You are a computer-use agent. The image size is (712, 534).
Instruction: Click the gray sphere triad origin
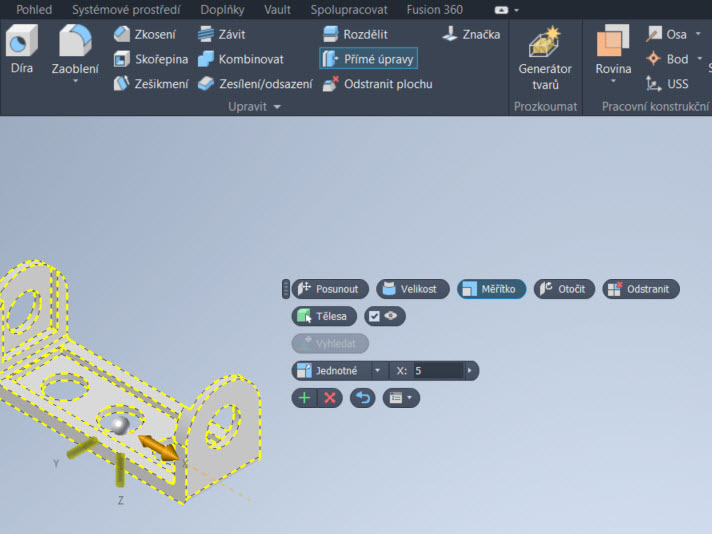coord(120,425)
